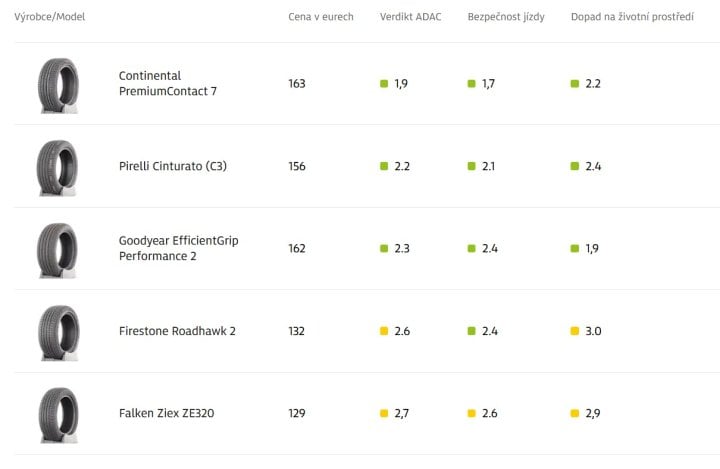The height and width of the screenshot is (469, 720).
Task: Click the Goodyear EfficientGrip tire image
Action: click(x=57, y=249)
